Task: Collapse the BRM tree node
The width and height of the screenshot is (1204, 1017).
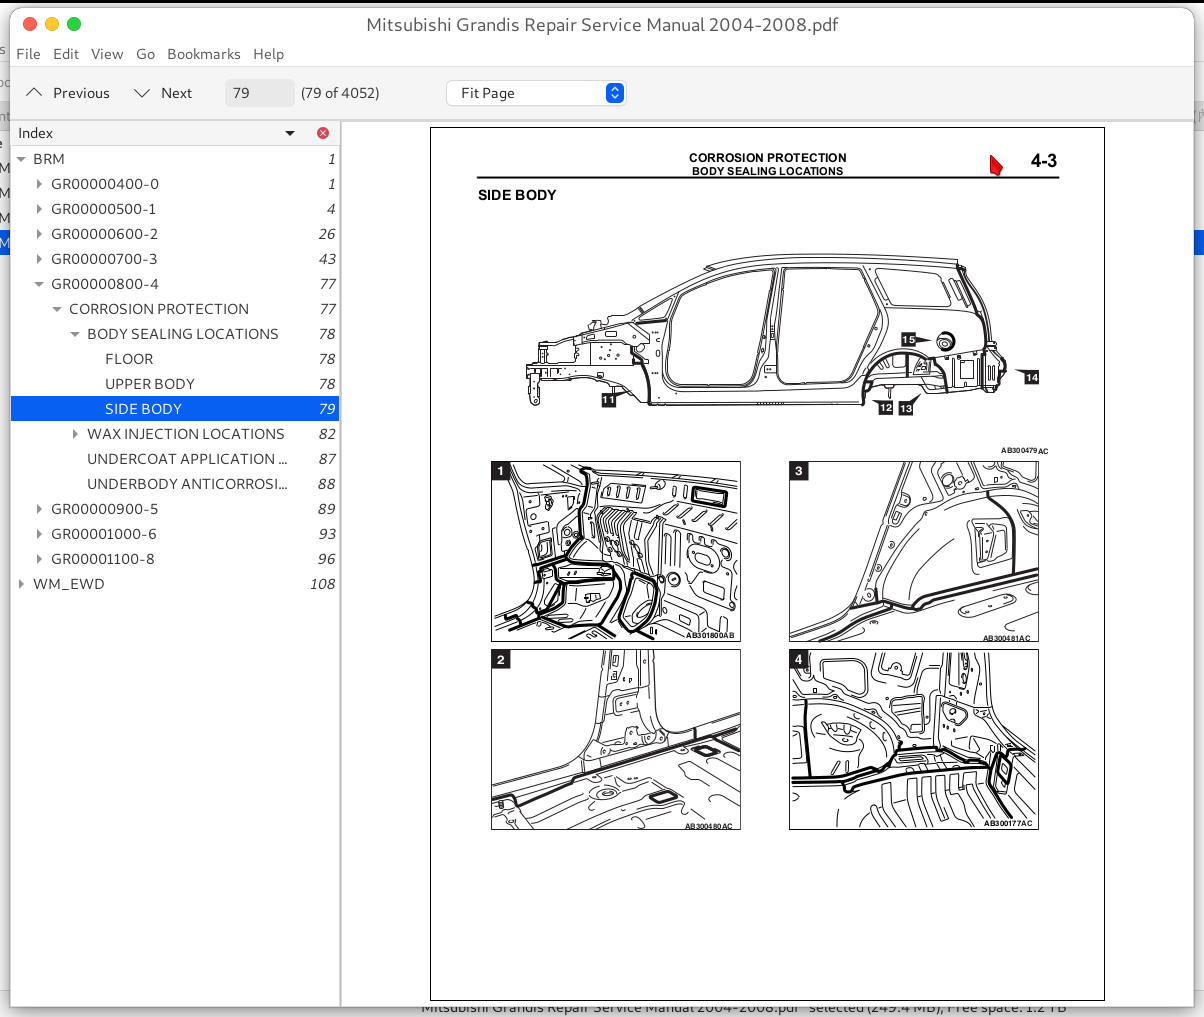Action: tap(21, 159)
